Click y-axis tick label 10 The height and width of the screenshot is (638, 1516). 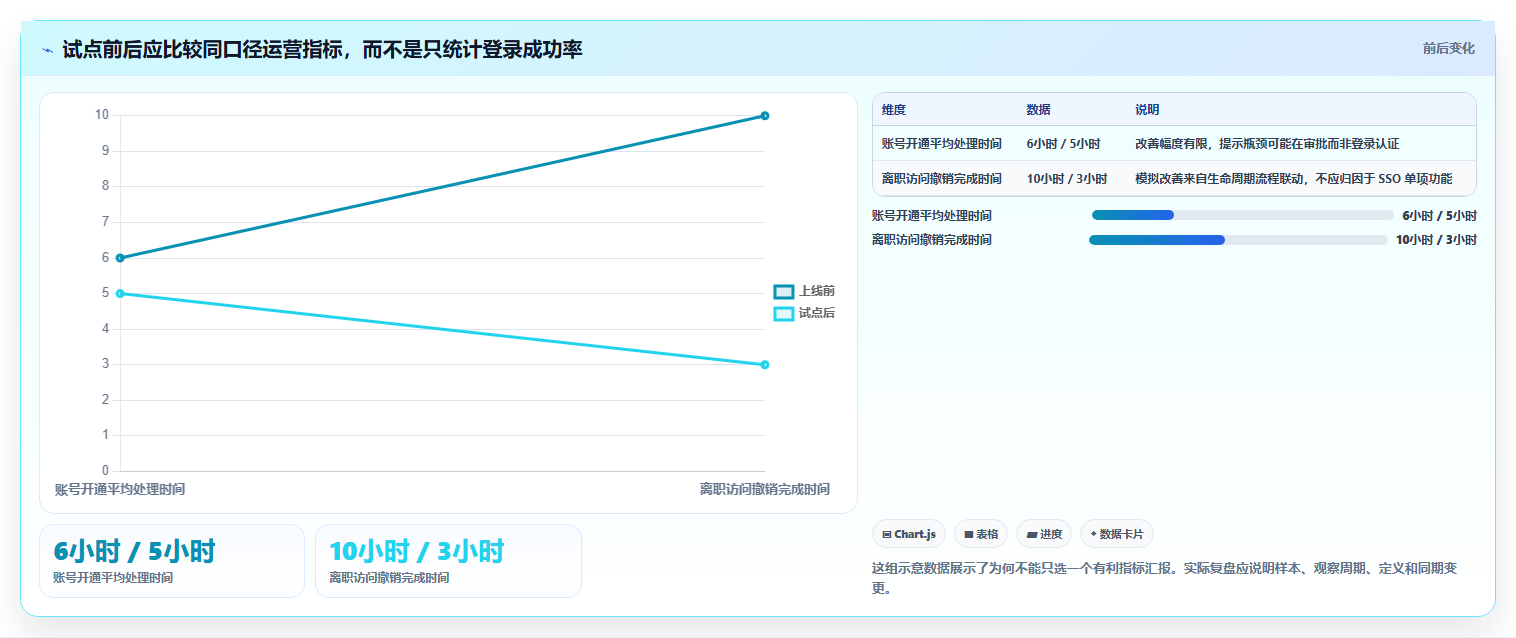pyautogui.click(x=102, y=114)
